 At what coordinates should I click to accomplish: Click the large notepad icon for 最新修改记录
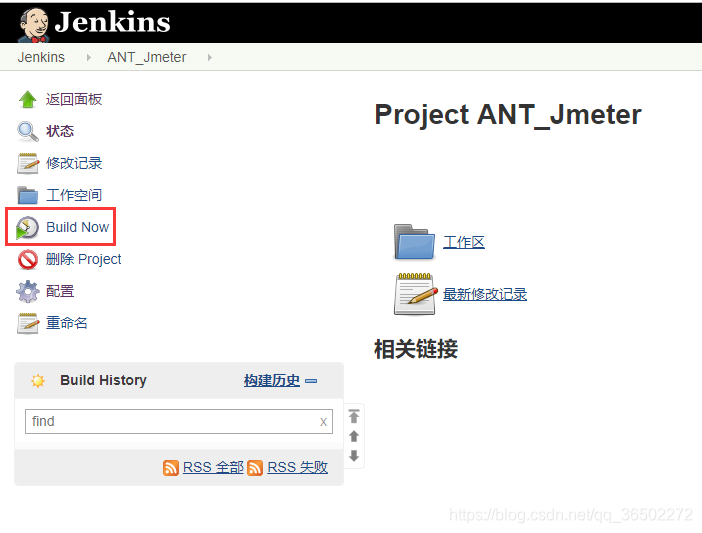tap(415, 294)
